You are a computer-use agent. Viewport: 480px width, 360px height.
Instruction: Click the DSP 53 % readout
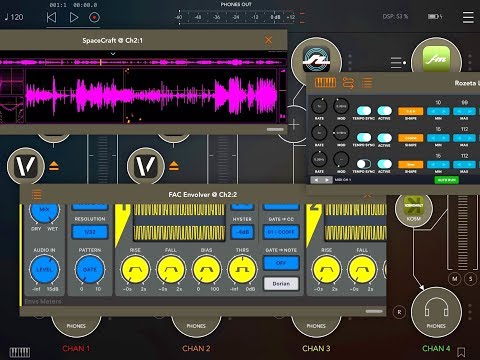[x=395, y=16]
